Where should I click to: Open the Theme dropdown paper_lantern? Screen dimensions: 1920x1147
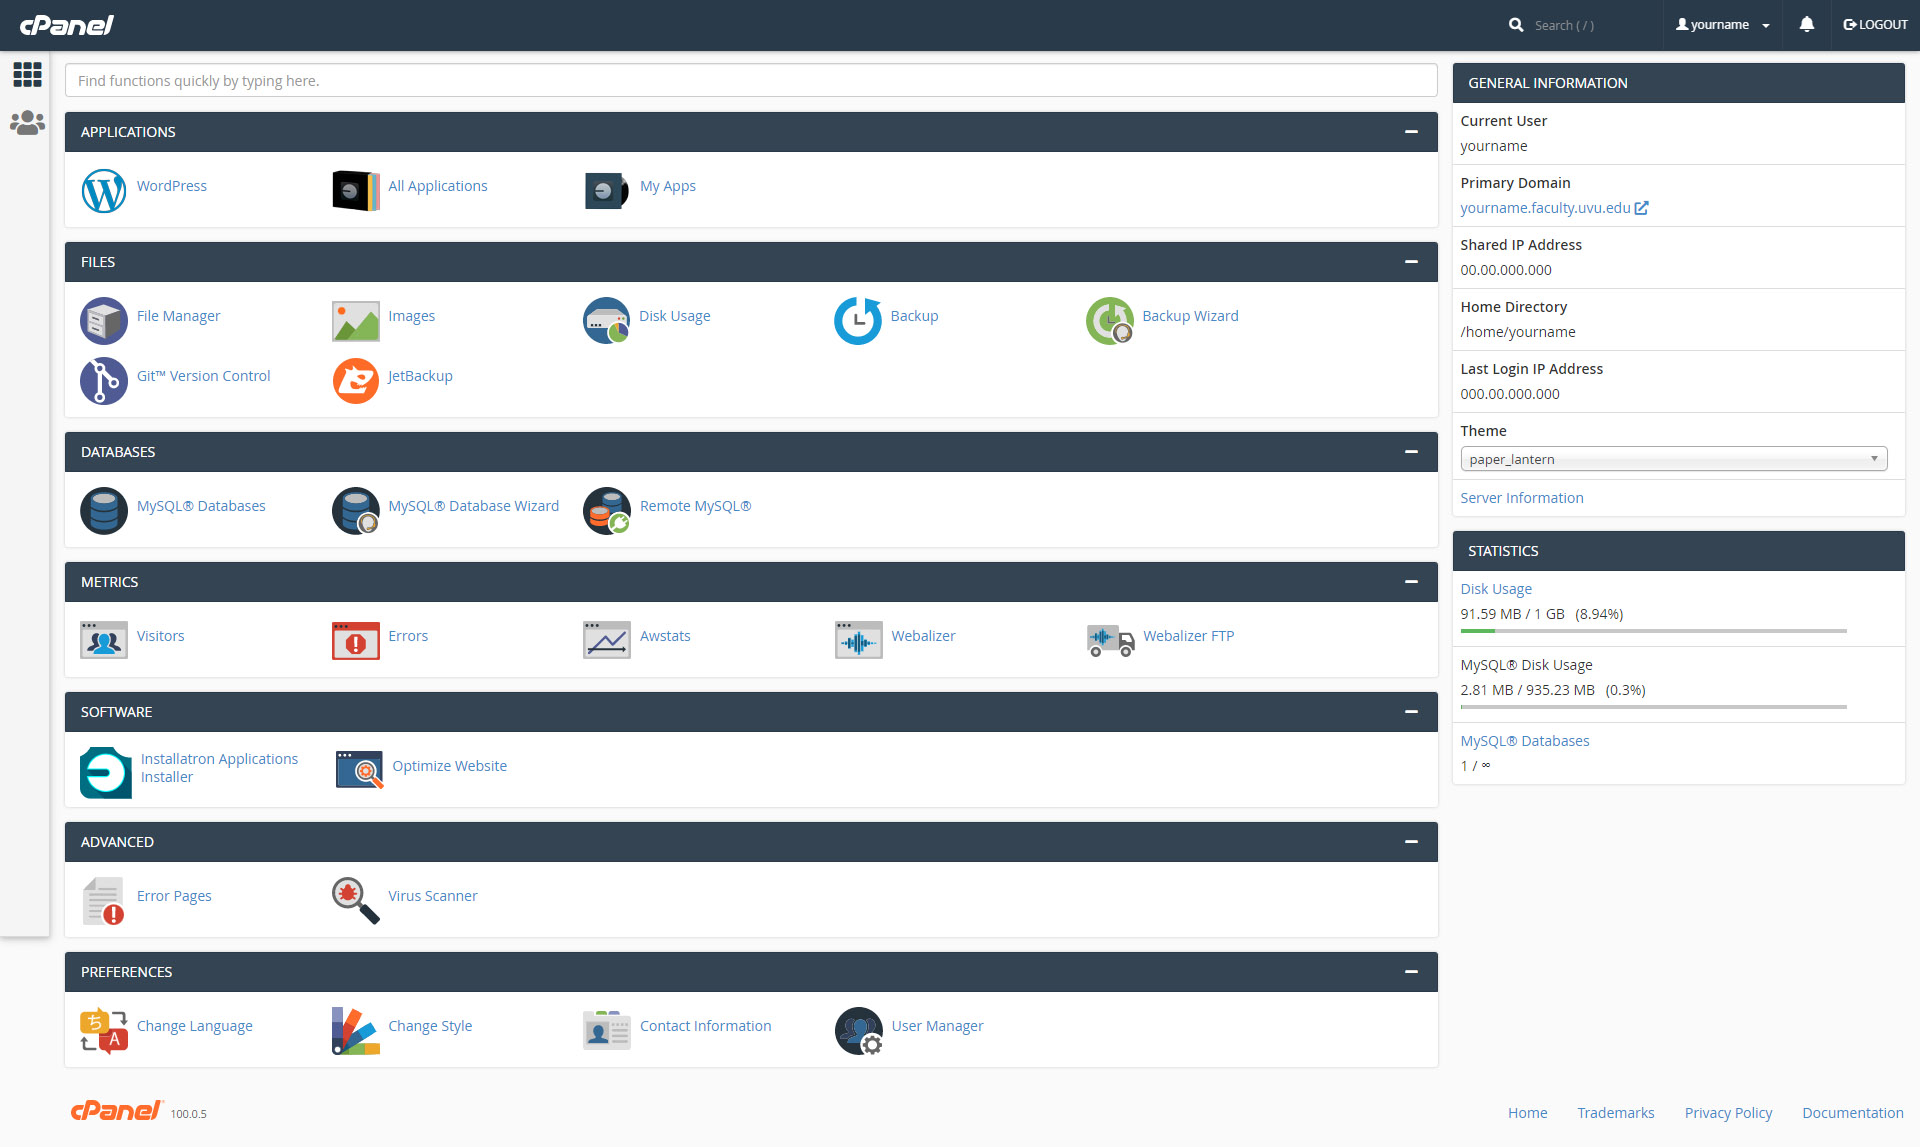click(x=1673, y=459)
